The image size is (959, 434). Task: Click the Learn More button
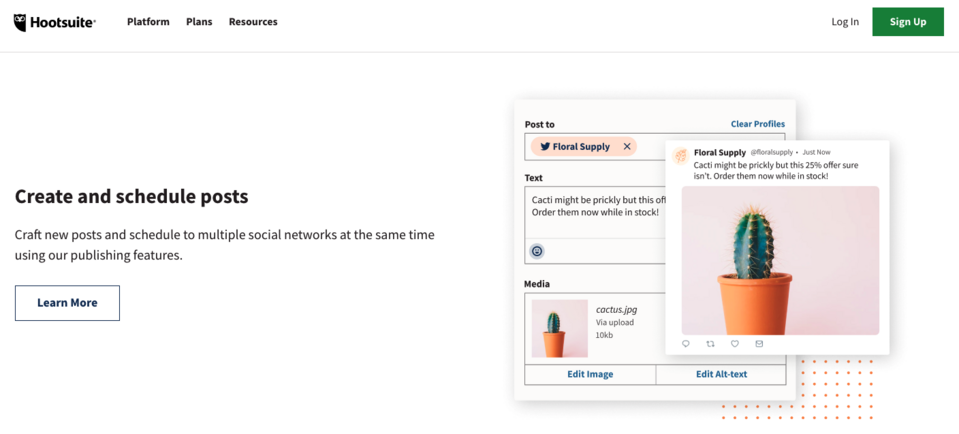pyautogui.click(x=67, y=303)
